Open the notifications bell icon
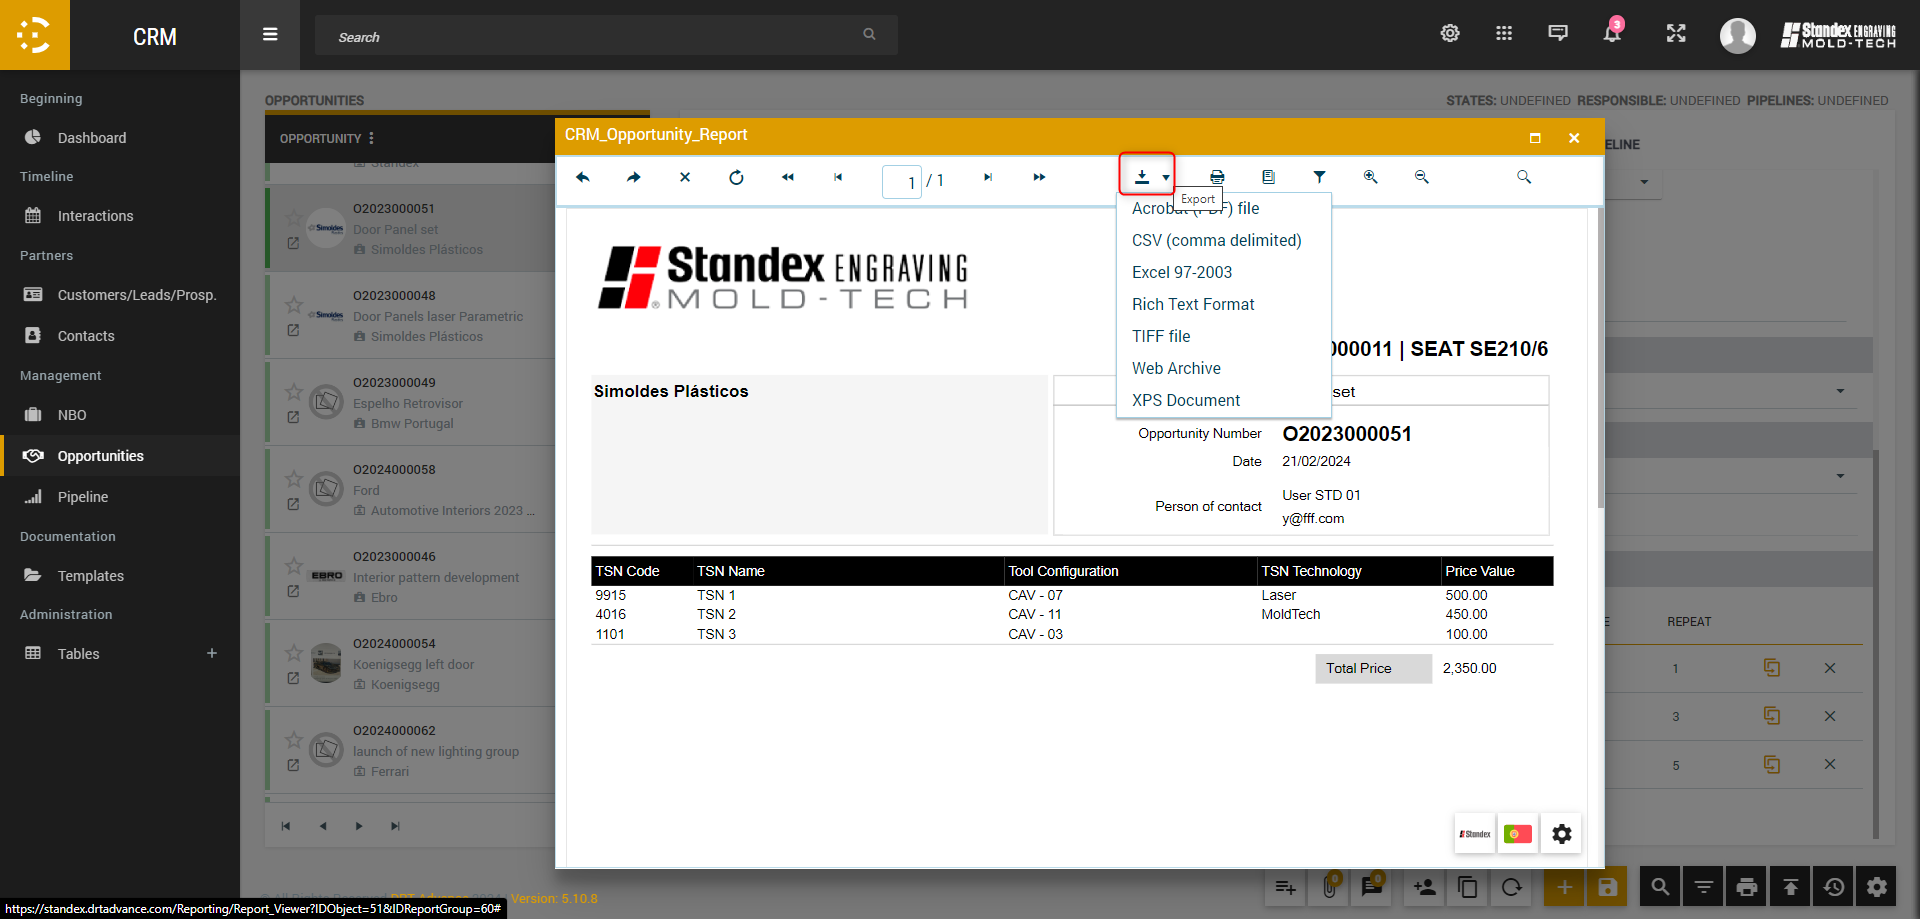The width and height of the screenshot is (1920, 919). click(x=1611, y=34)
